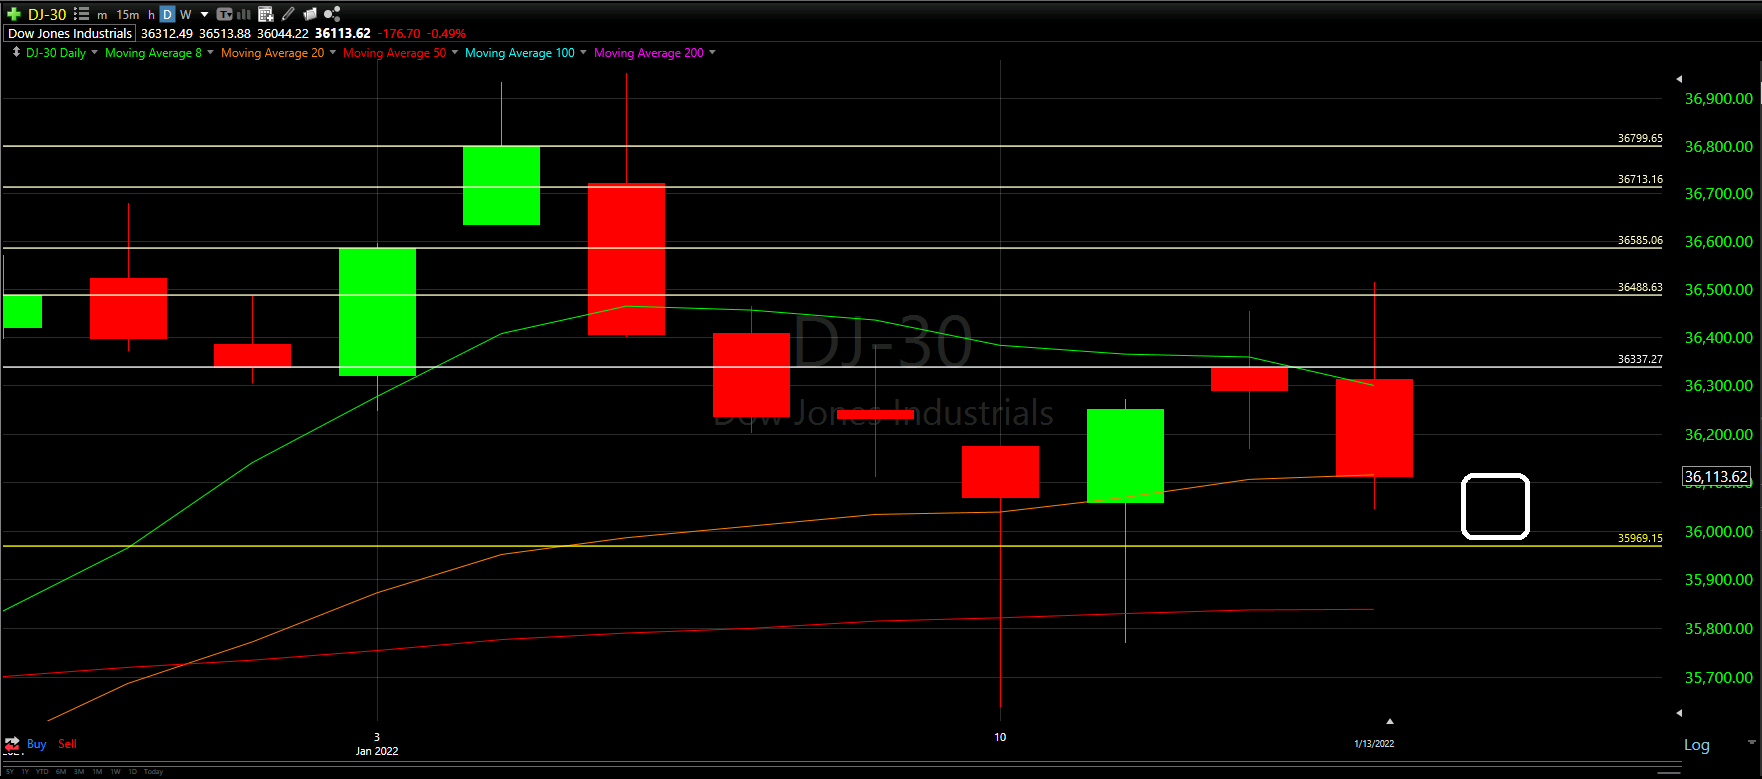Click the yellow 35969.15 support line label

[x=1640, y=539]
